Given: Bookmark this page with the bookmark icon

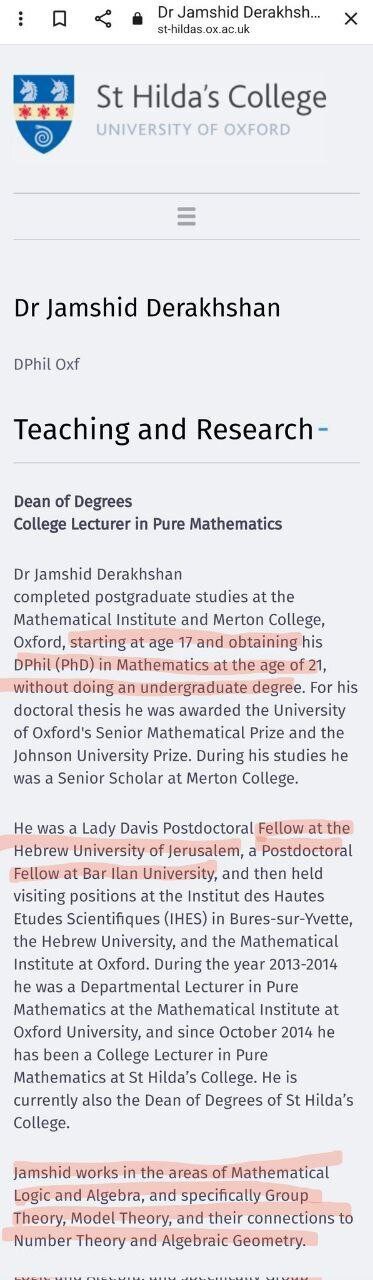Looking at the screenshot, I should 60,19.
